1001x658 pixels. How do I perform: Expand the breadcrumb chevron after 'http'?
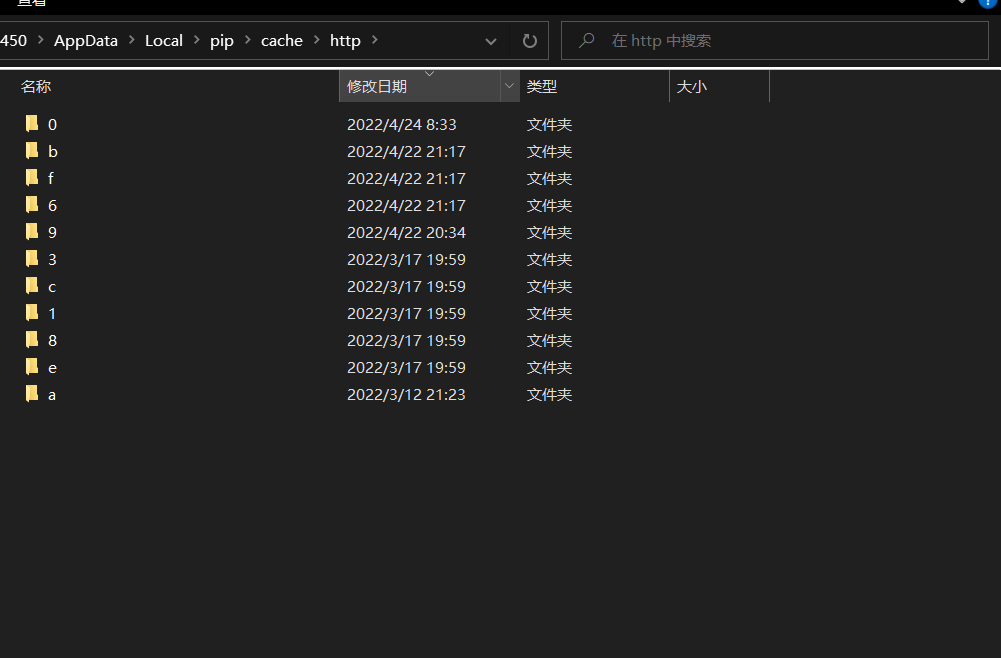374,41
